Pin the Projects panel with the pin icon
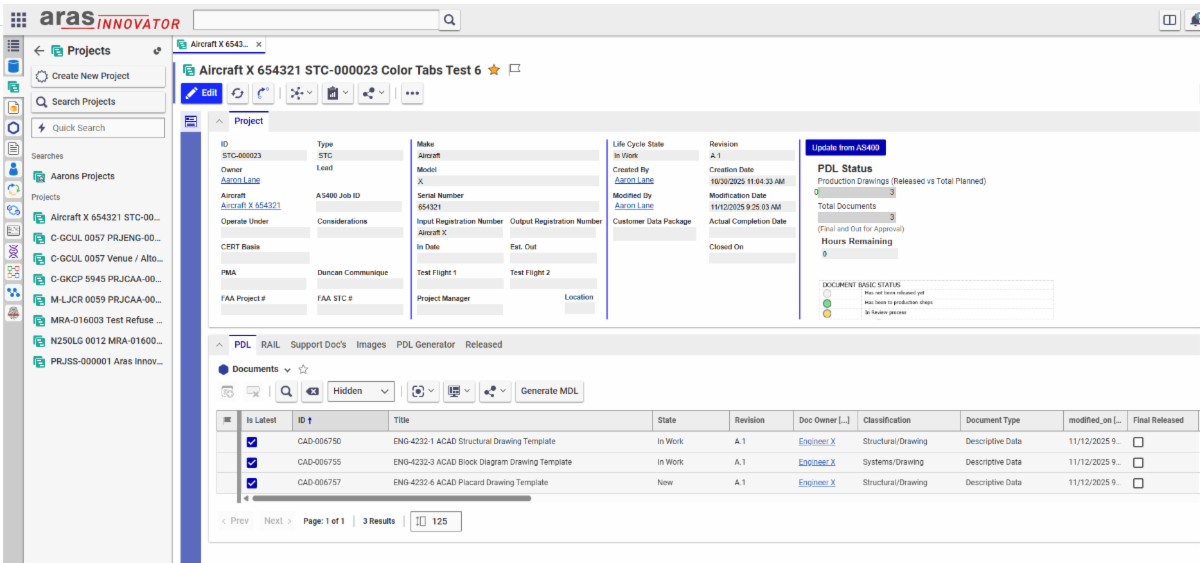1200x563 pixels. pos(157,51)
